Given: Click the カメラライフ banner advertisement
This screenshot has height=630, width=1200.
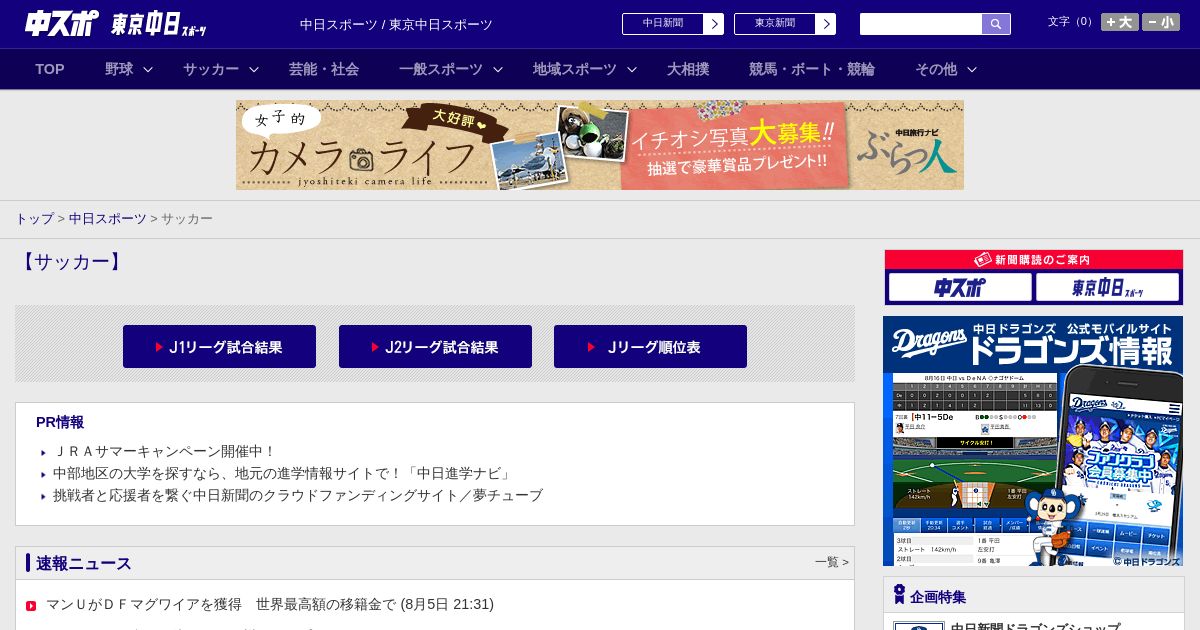Looking at the screenshot, I should 600,145.
